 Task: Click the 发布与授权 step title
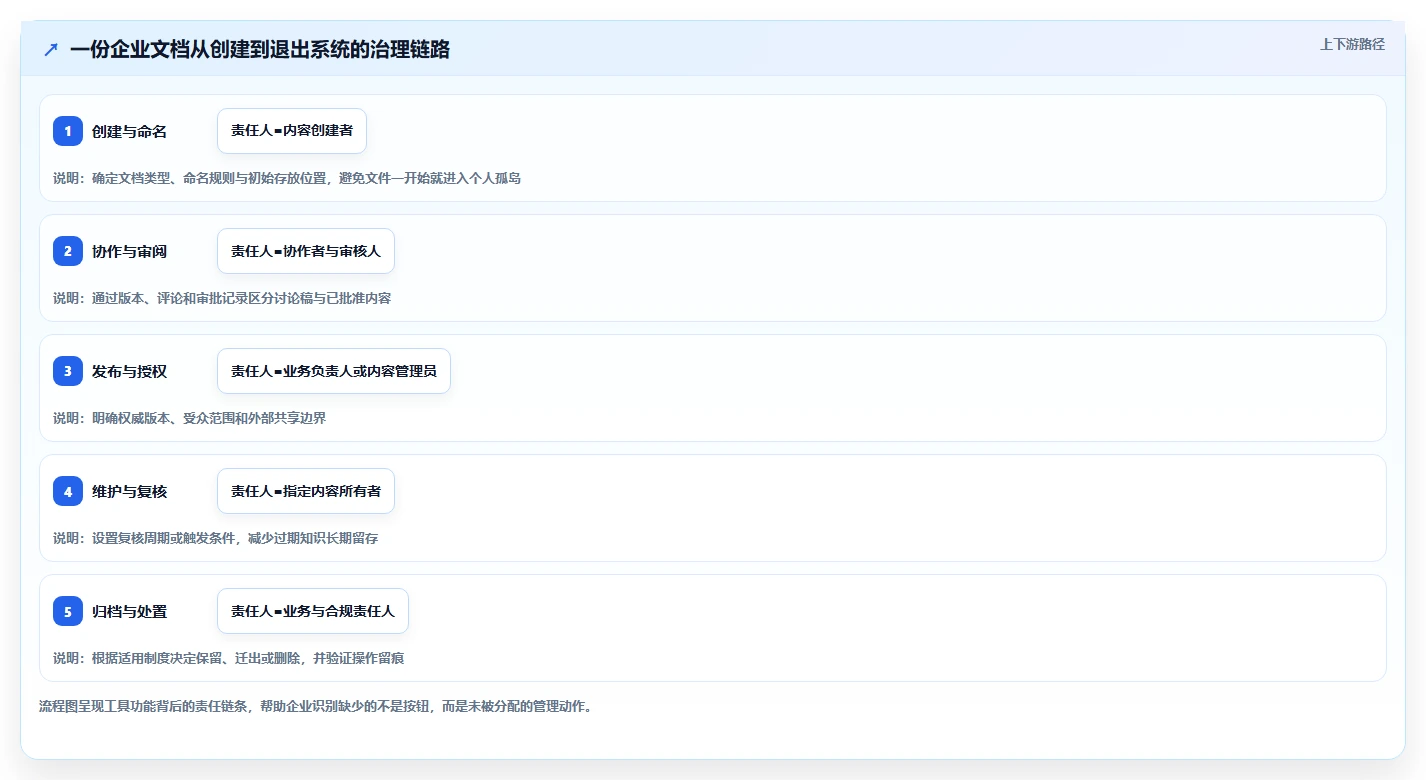click(x=129, y=371)
